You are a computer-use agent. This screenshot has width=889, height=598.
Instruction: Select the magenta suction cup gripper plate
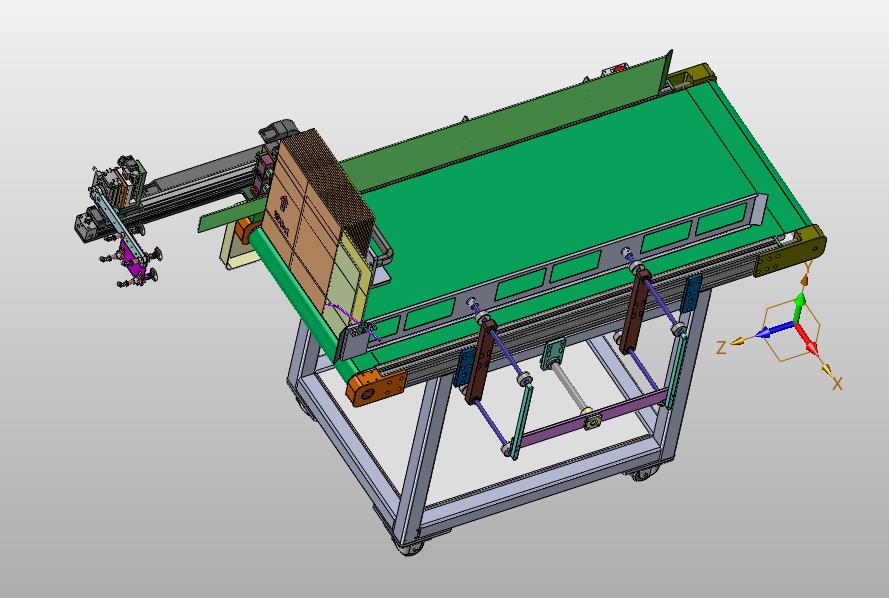[x=132, y=260]
